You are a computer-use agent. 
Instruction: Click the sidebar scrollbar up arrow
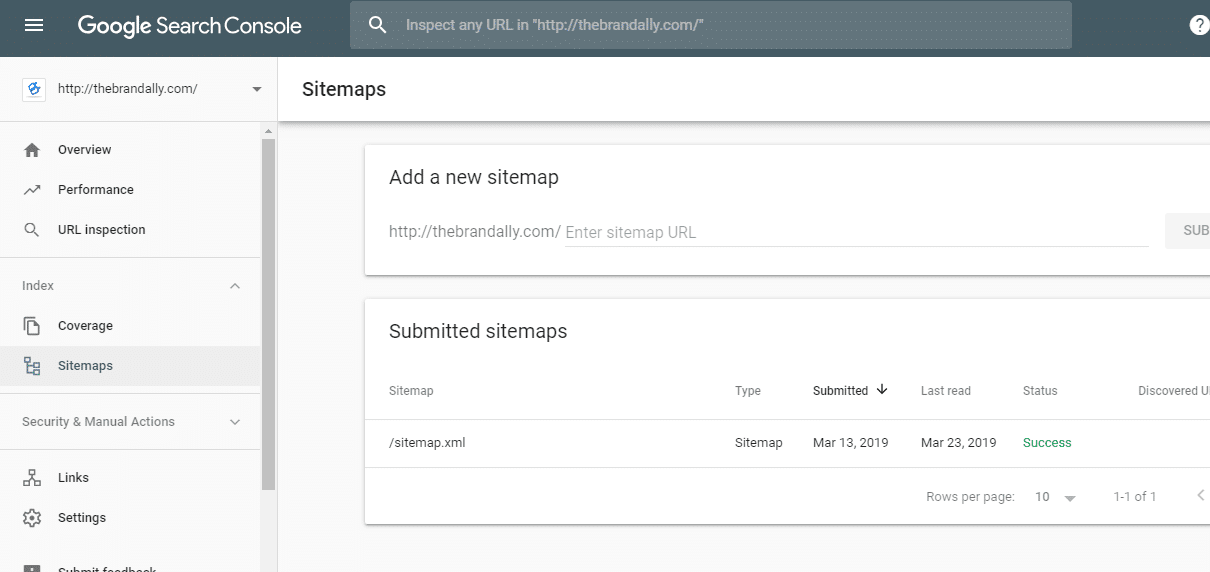pos(268,130)
